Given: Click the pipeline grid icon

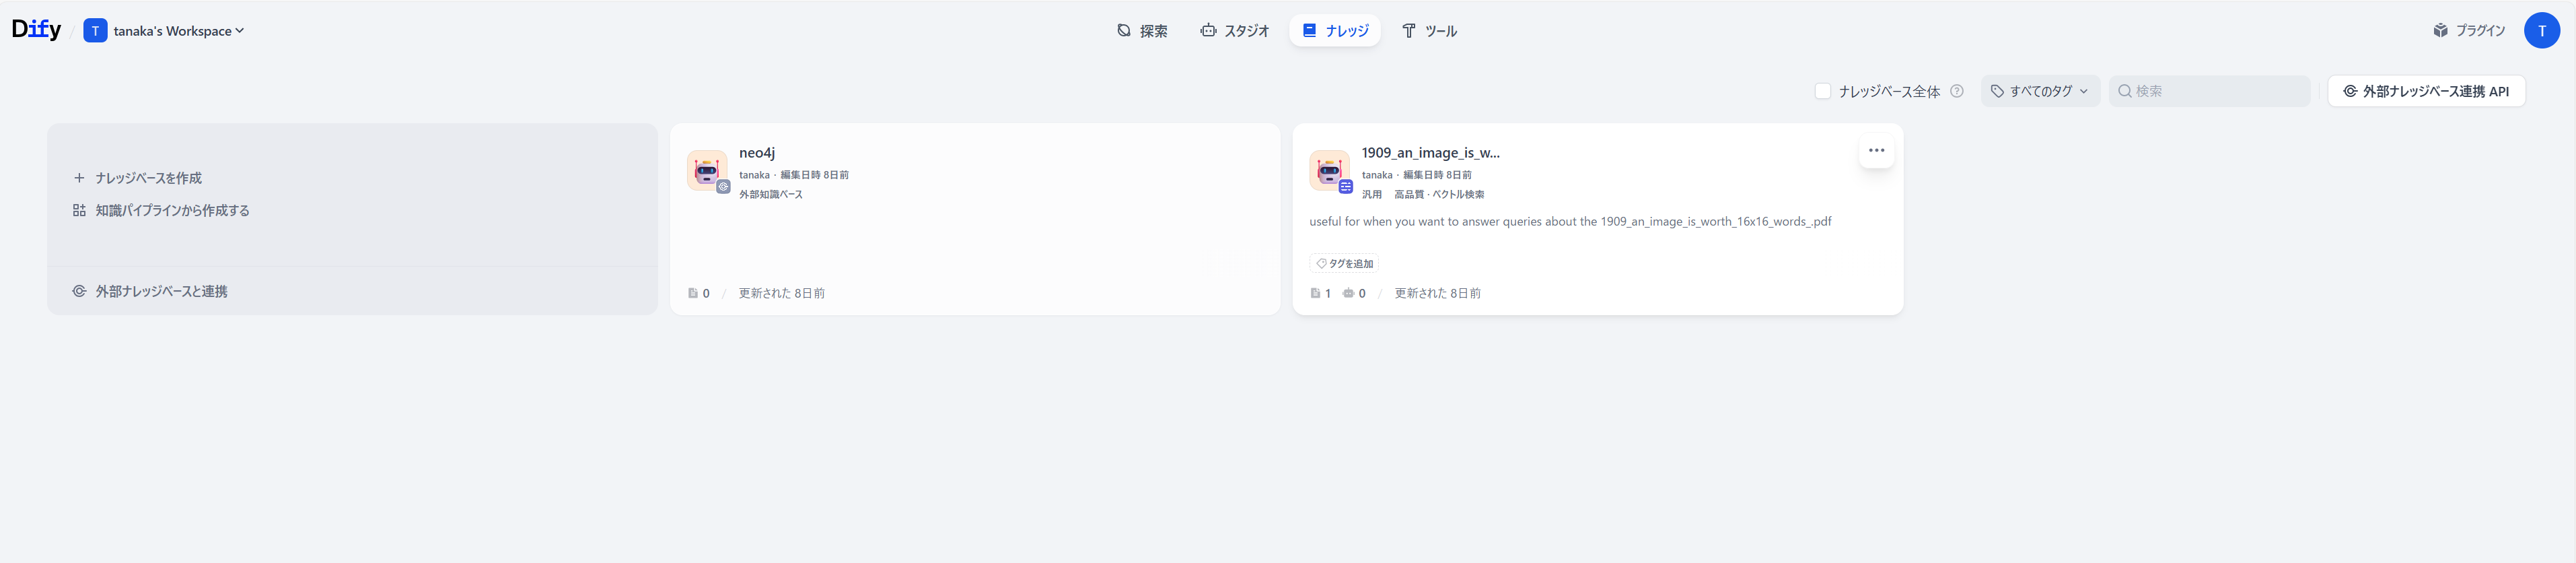Looking at the screenshot, I should tap(79, 211).
